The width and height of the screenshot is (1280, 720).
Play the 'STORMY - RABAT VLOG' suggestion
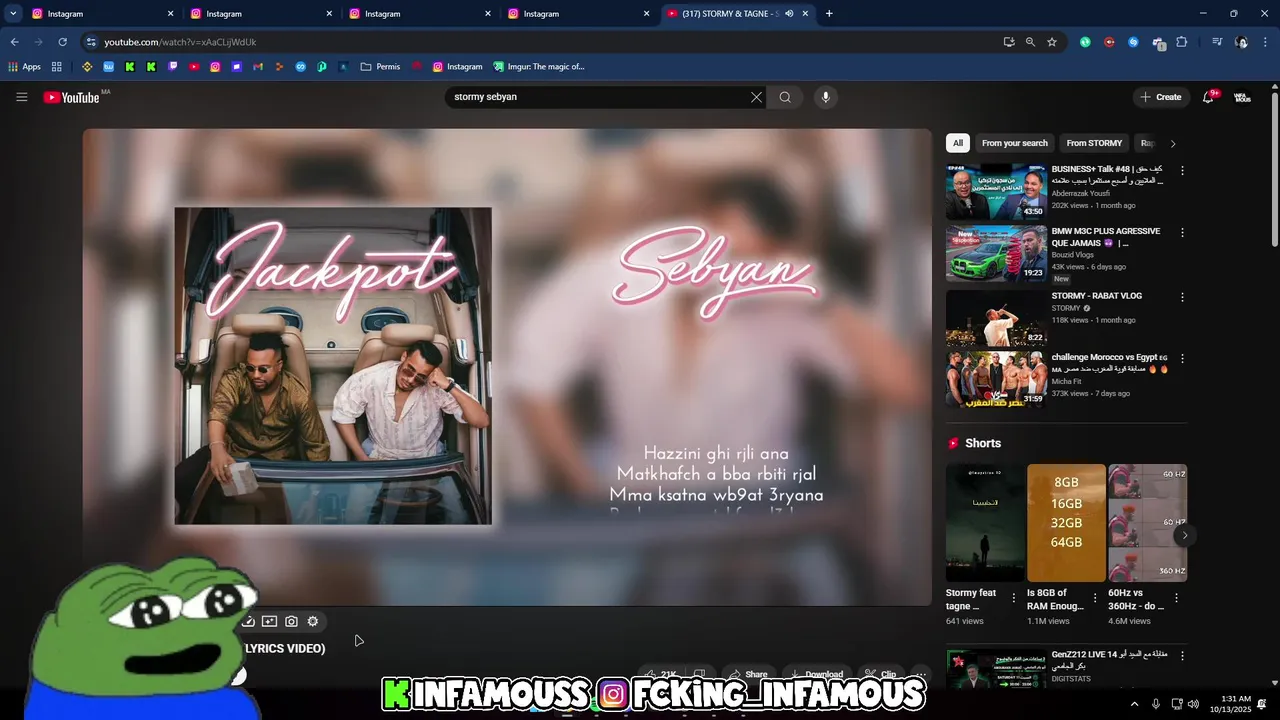(x=996, y=317)
